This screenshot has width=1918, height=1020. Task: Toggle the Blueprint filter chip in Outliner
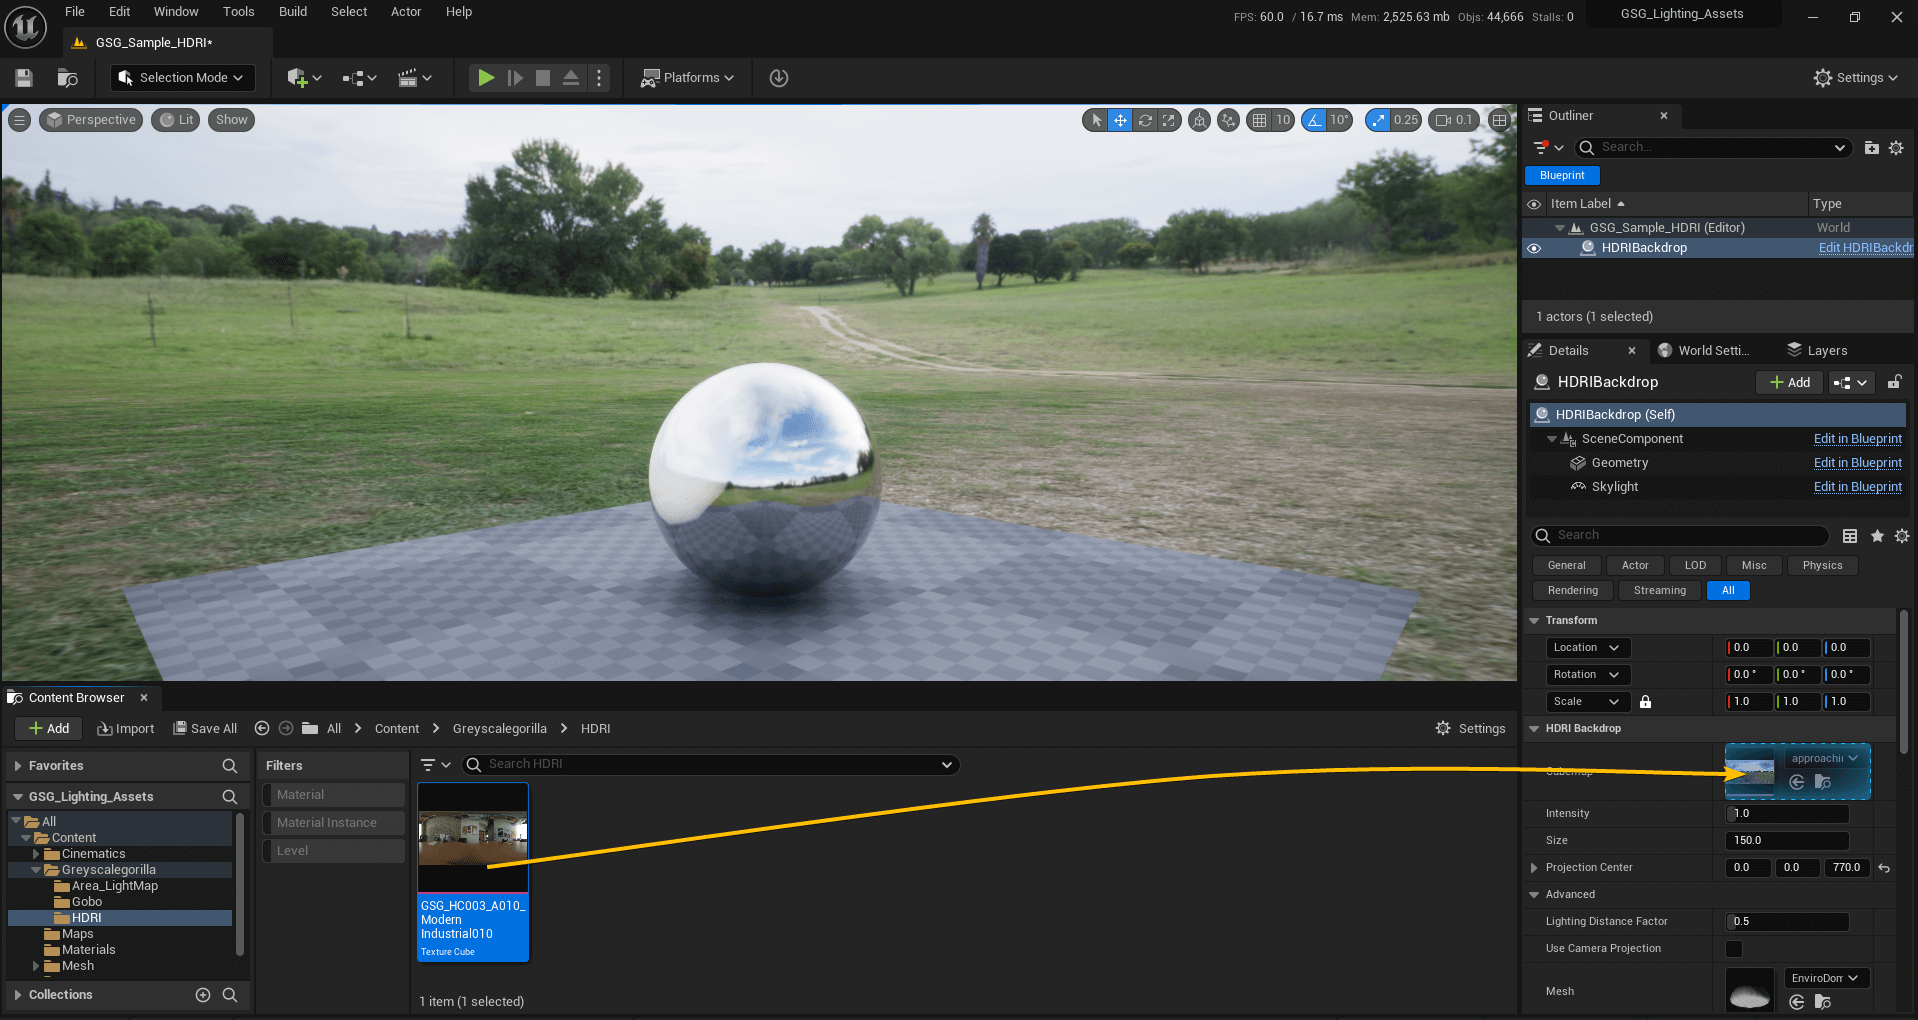point(1562,175)
